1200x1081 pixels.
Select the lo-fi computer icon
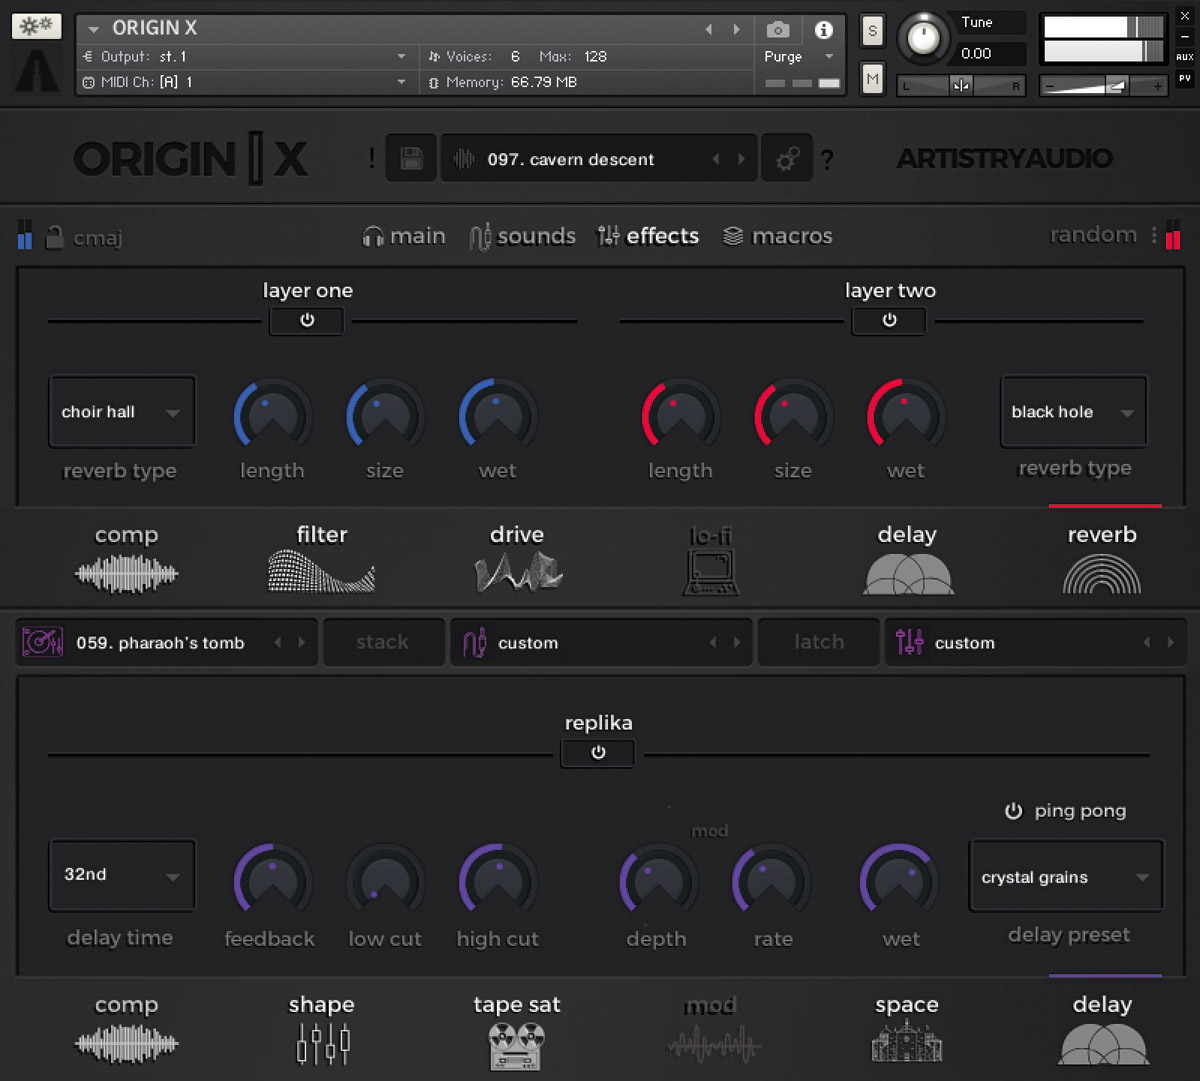tap(711, 573)
